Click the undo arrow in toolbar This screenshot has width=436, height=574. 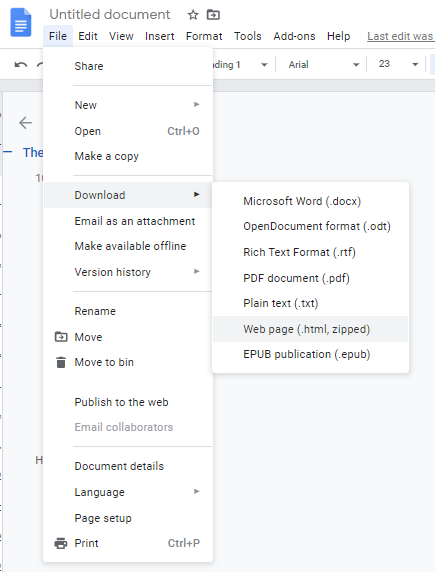(21, 65)
